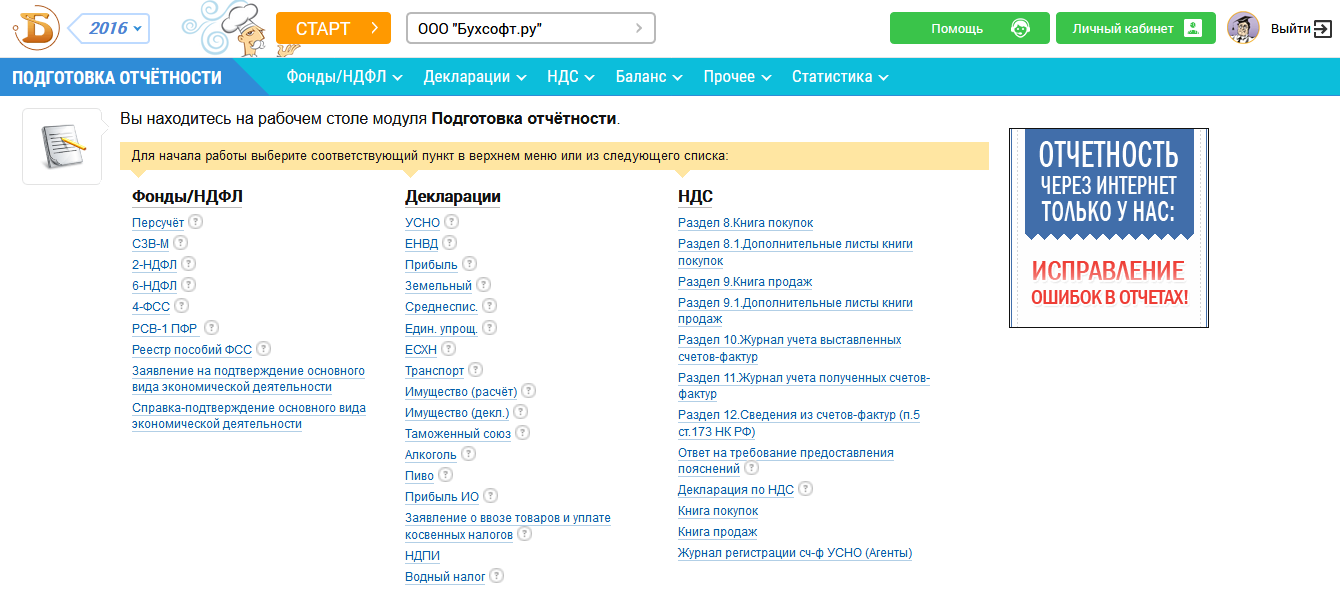This screenshot has height=590, width=1340.
Task: Click help icon next to Транспорт
Action: pos(476,370)
